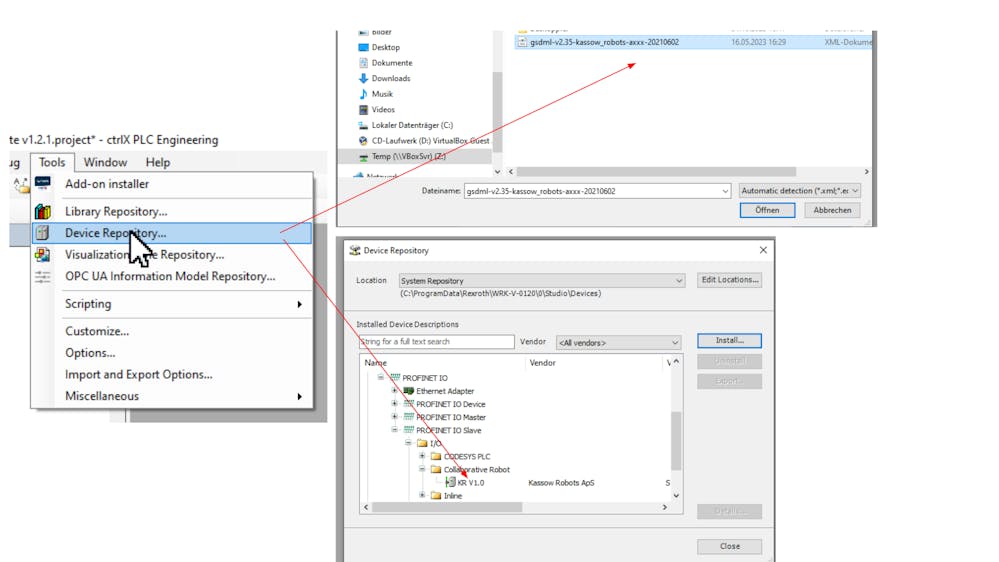Click the PROFINET IO Slave node icon
The width and height of the screenshot is (999, 562).
point(409,430)
